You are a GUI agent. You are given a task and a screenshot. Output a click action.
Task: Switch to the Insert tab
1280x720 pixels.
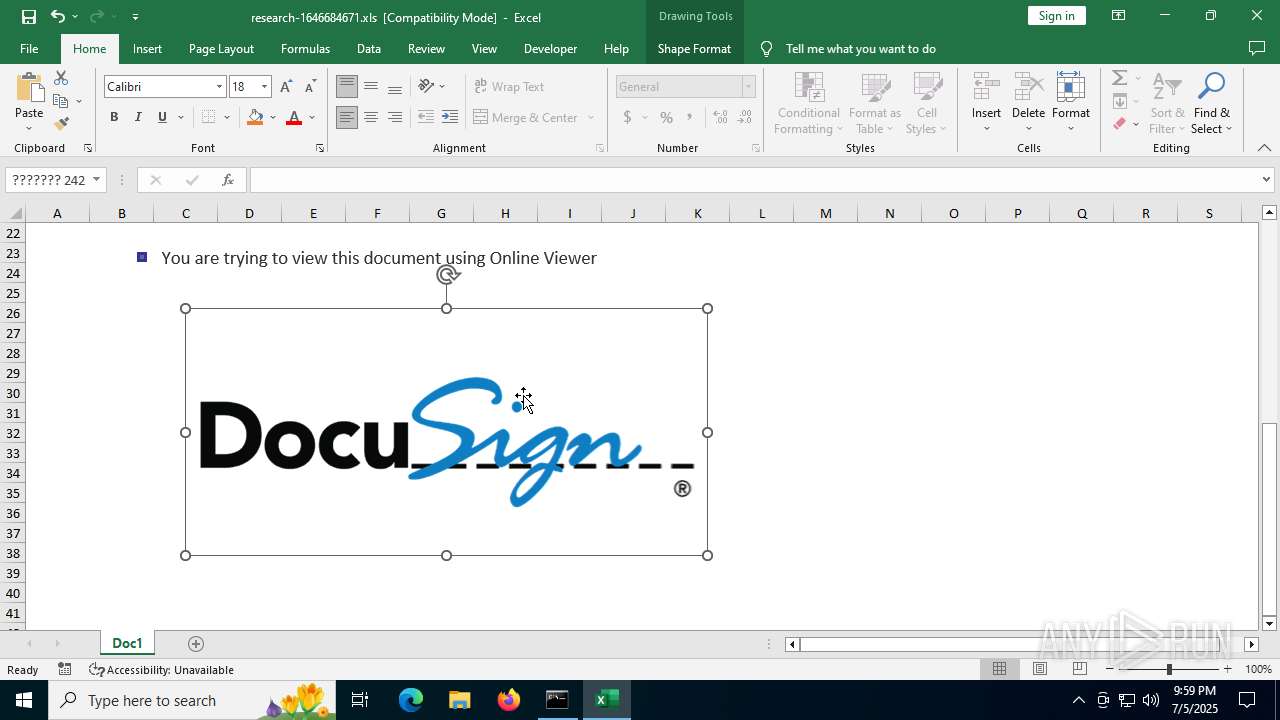tap(147, 48)
